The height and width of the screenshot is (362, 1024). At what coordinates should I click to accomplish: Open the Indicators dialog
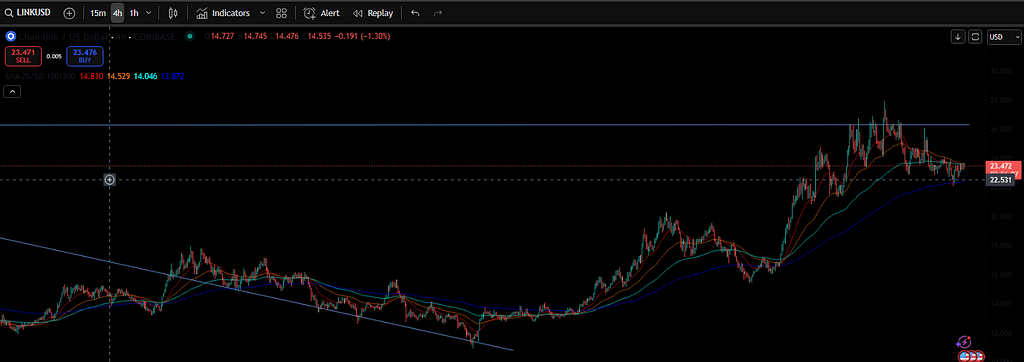223,13
